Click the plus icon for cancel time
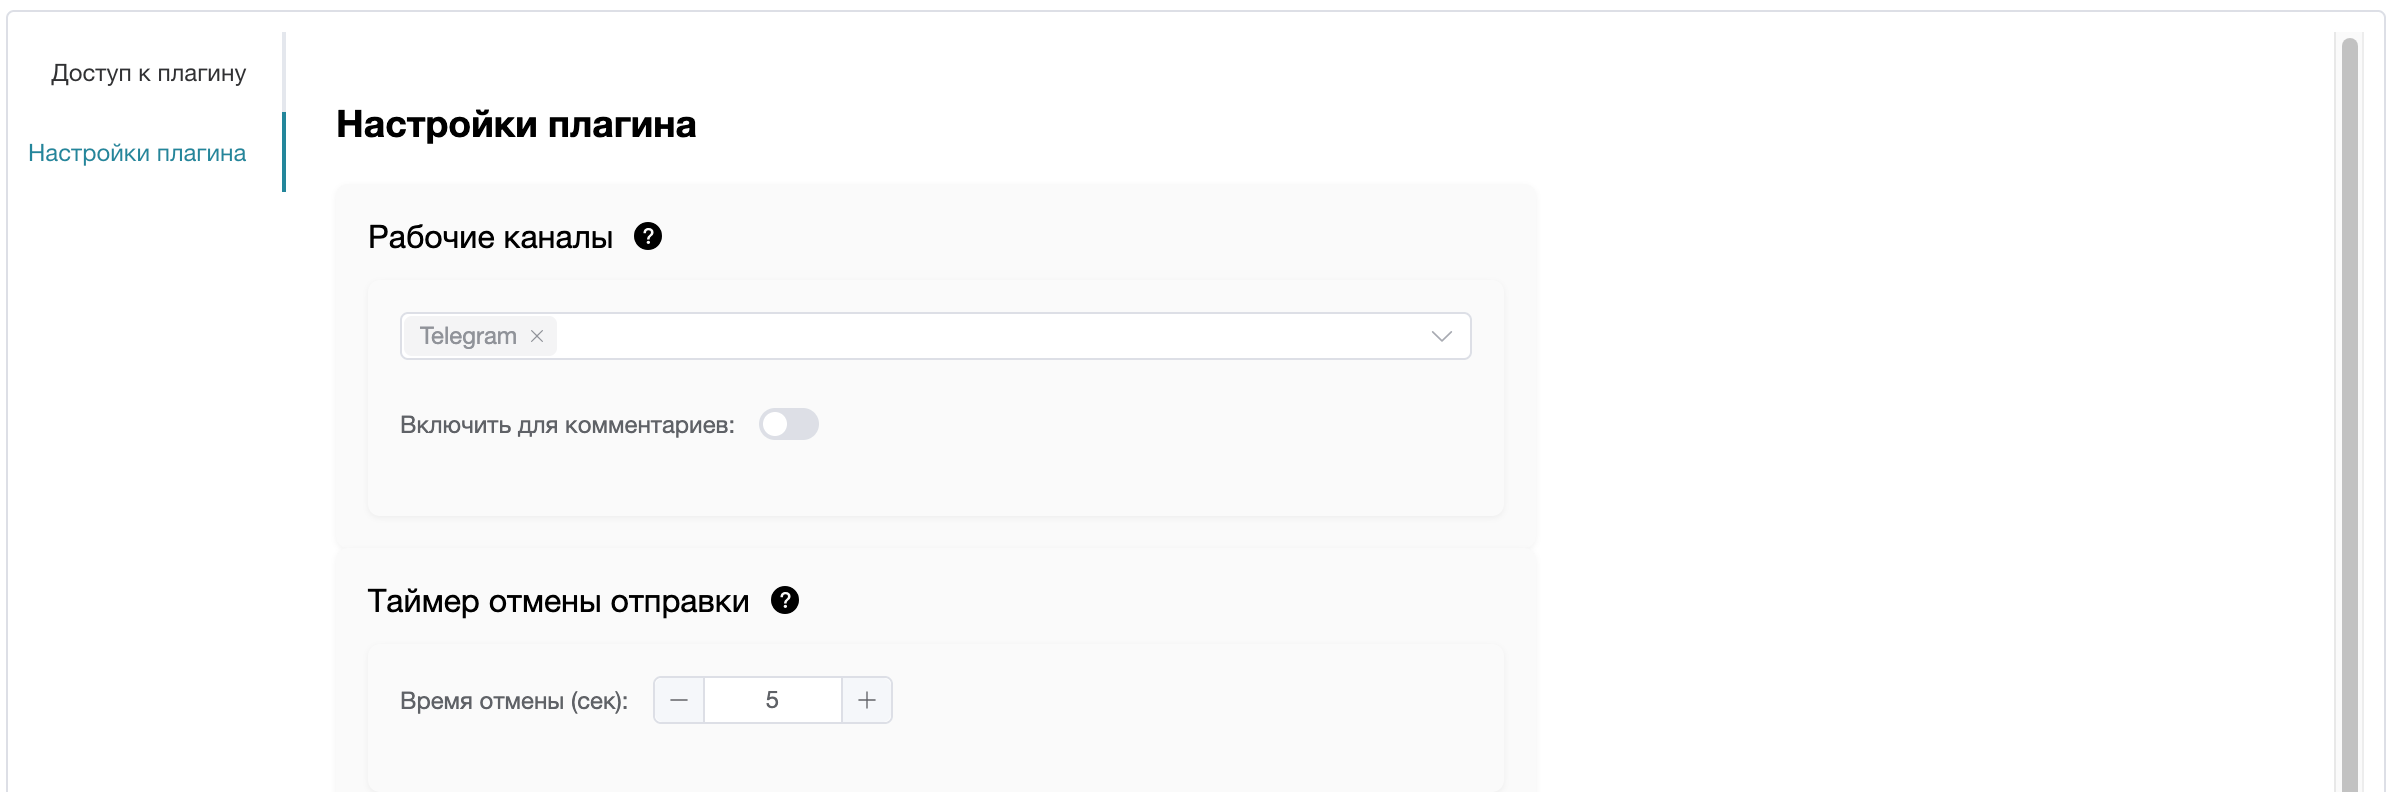Screen dimensions: 2404x792 point(867,700)
